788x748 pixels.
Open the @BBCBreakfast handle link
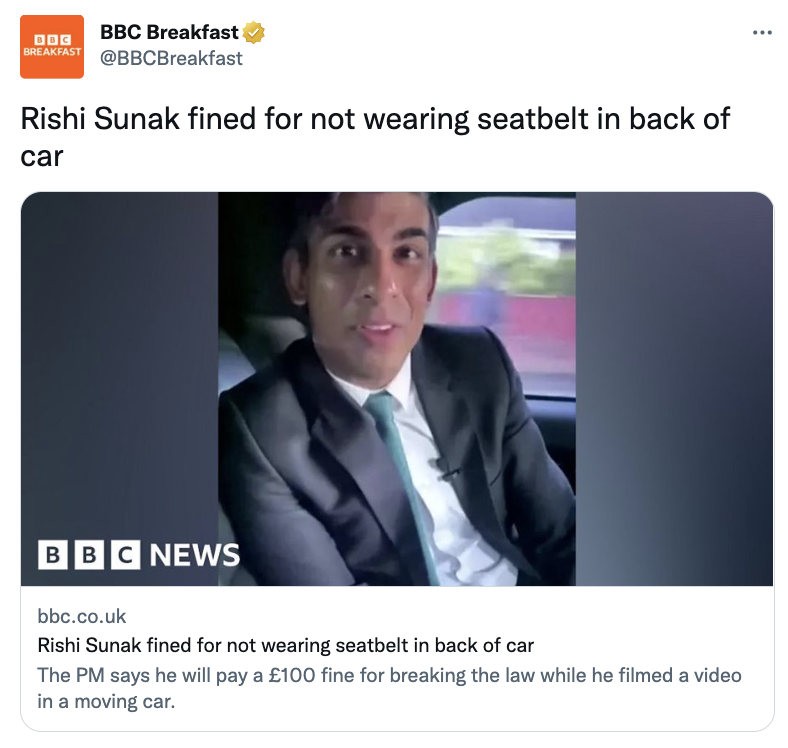click(171, 58)
